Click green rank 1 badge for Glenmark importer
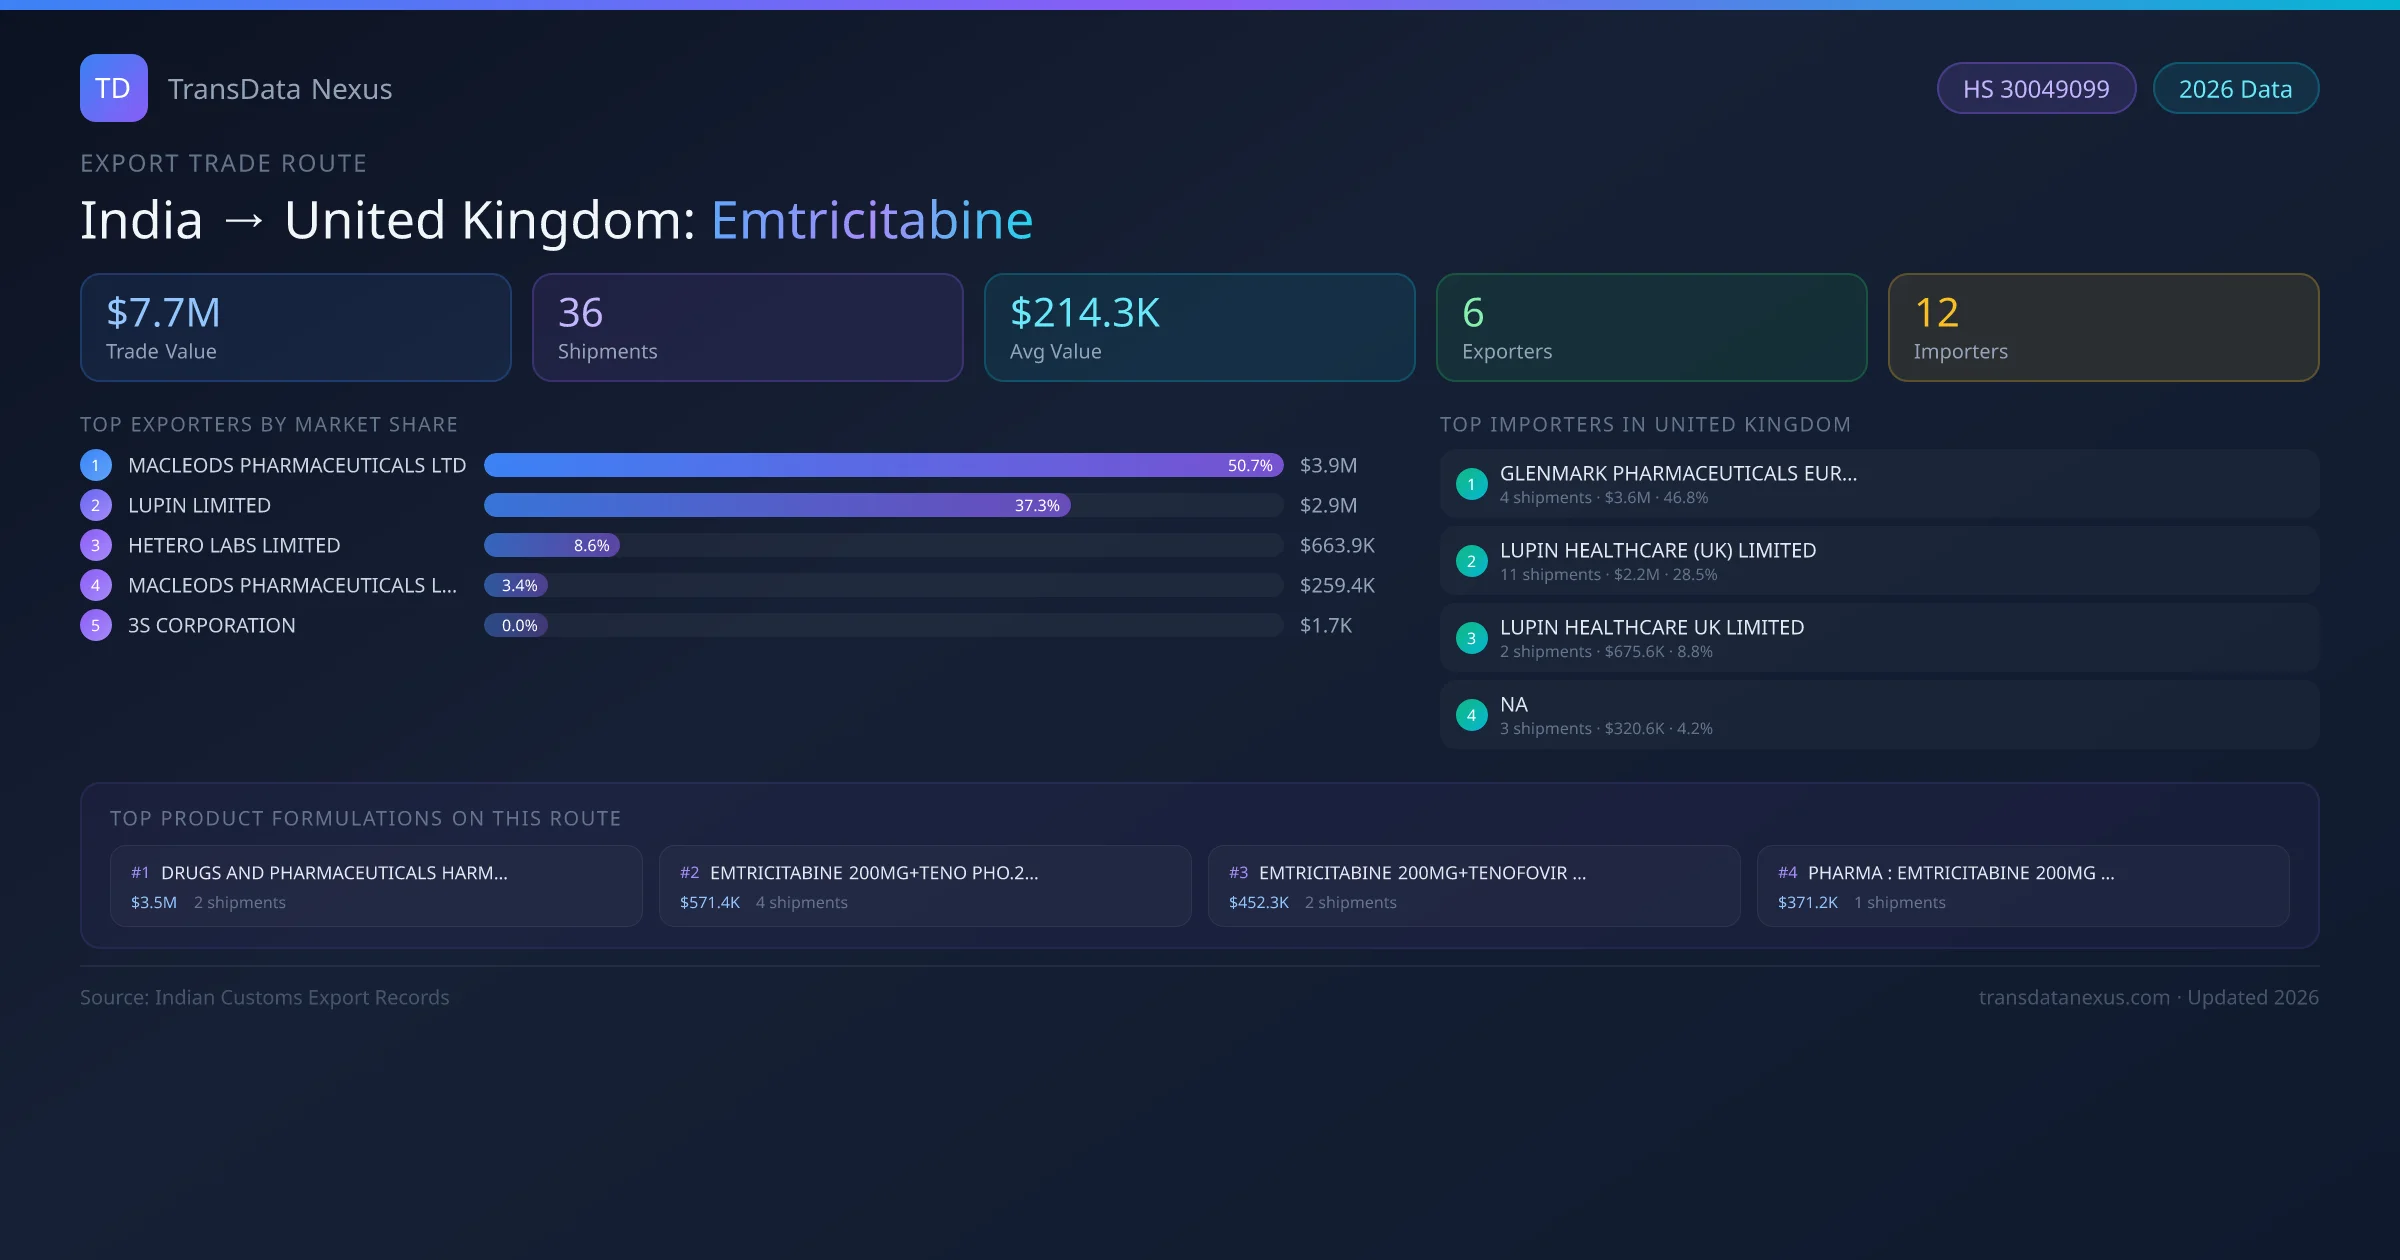 point(1471,484)
